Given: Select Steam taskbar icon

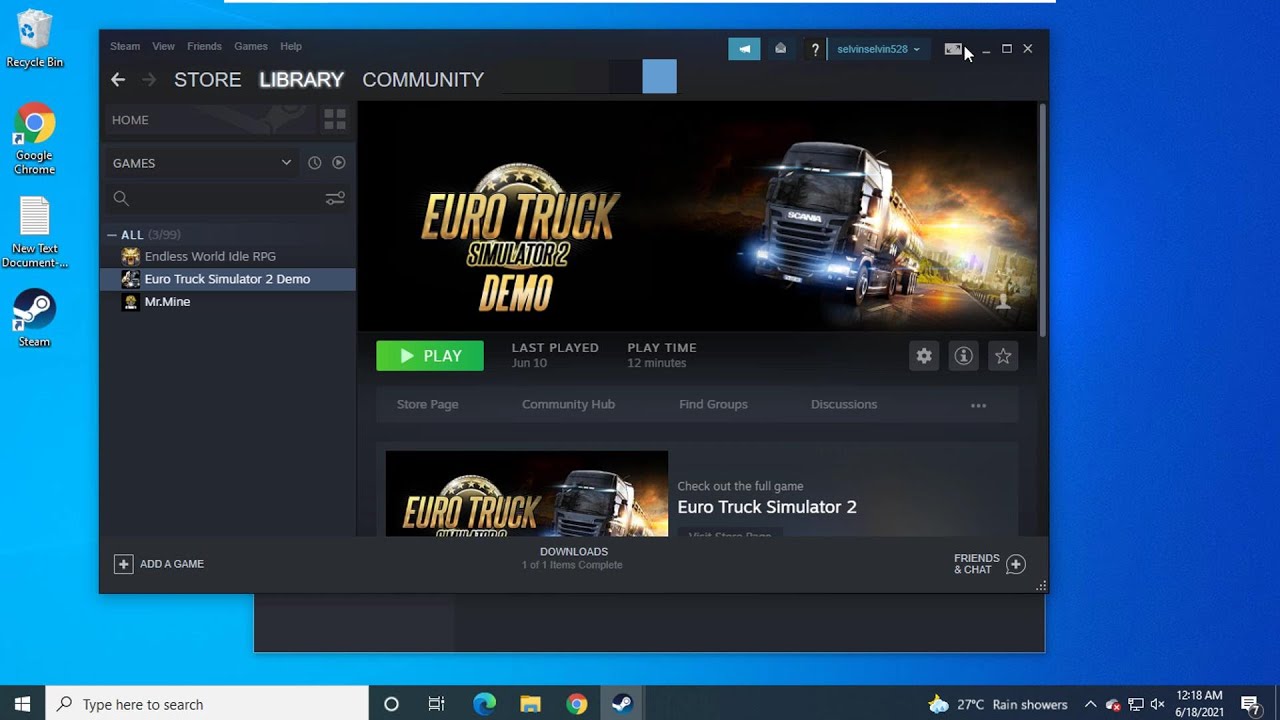Looking at the screenshot, I should pyautogui.click(x=622, y=704).
